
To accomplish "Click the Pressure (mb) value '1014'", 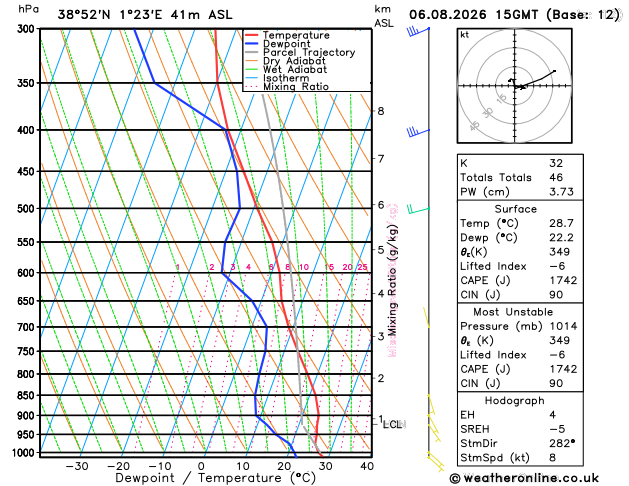I will click(563, 326).
